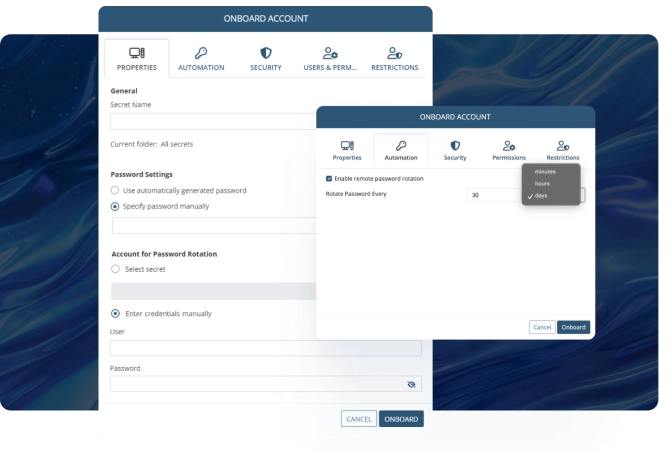Click the user-gear icon above USERS & PERM...

330,53
